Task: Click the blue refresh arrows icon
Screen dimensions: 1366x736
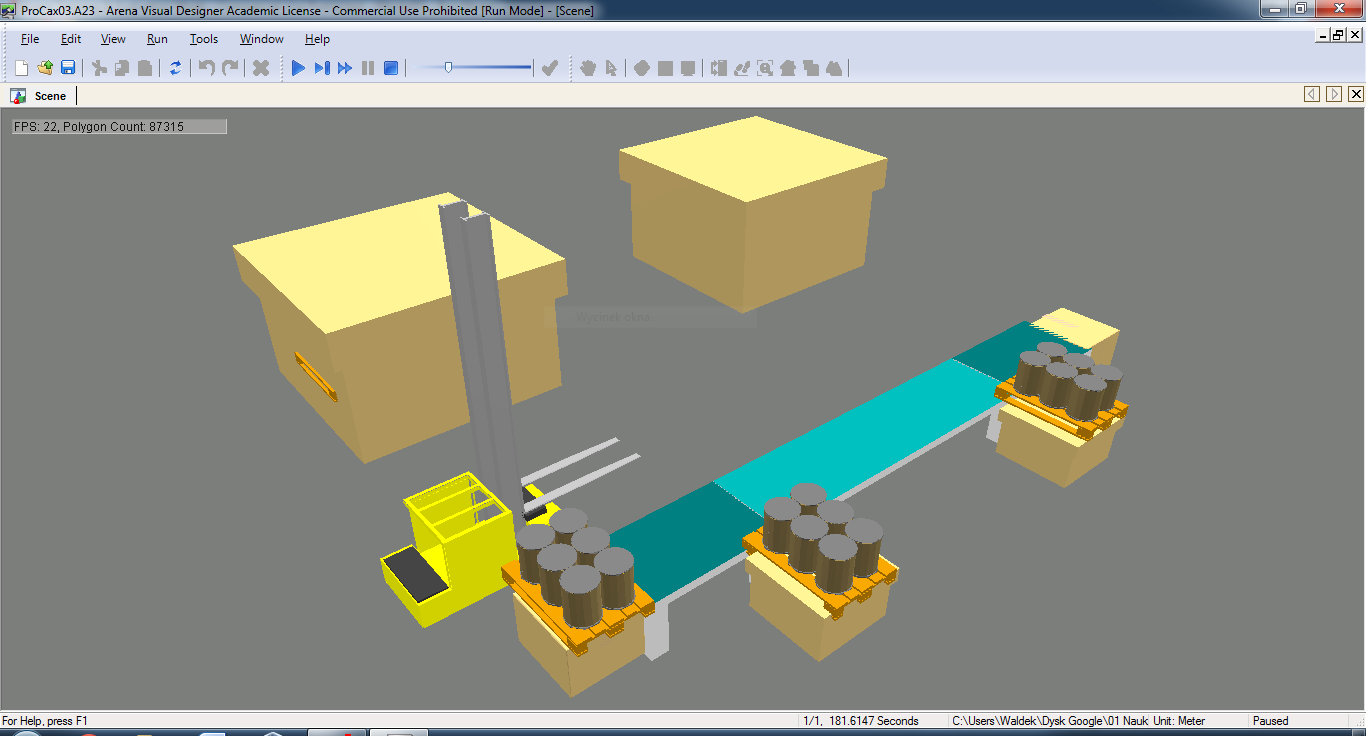Action: [x=175, y=68]
